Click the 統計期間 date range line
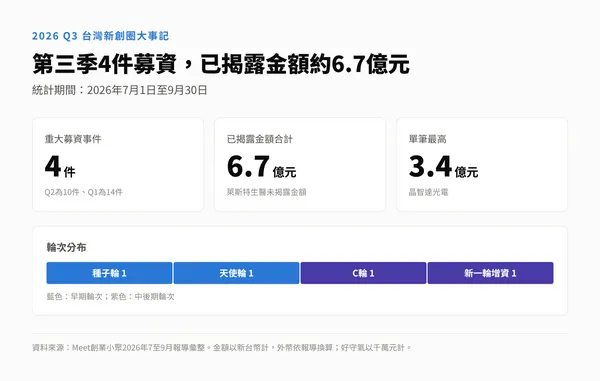600x381 pixels. coord(119,90)
